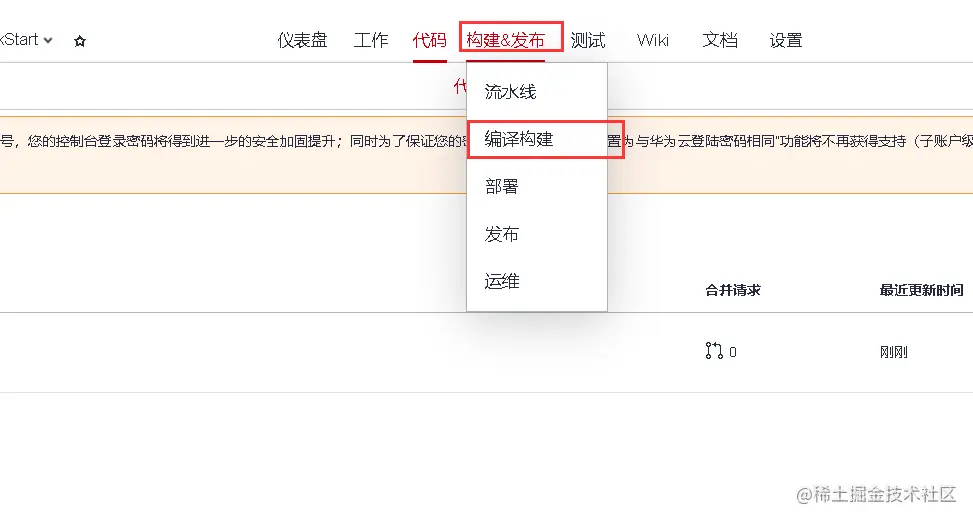Click the 最近更新时间 column header
This screenshot has width=973, height=521.
tap(921, 290)
